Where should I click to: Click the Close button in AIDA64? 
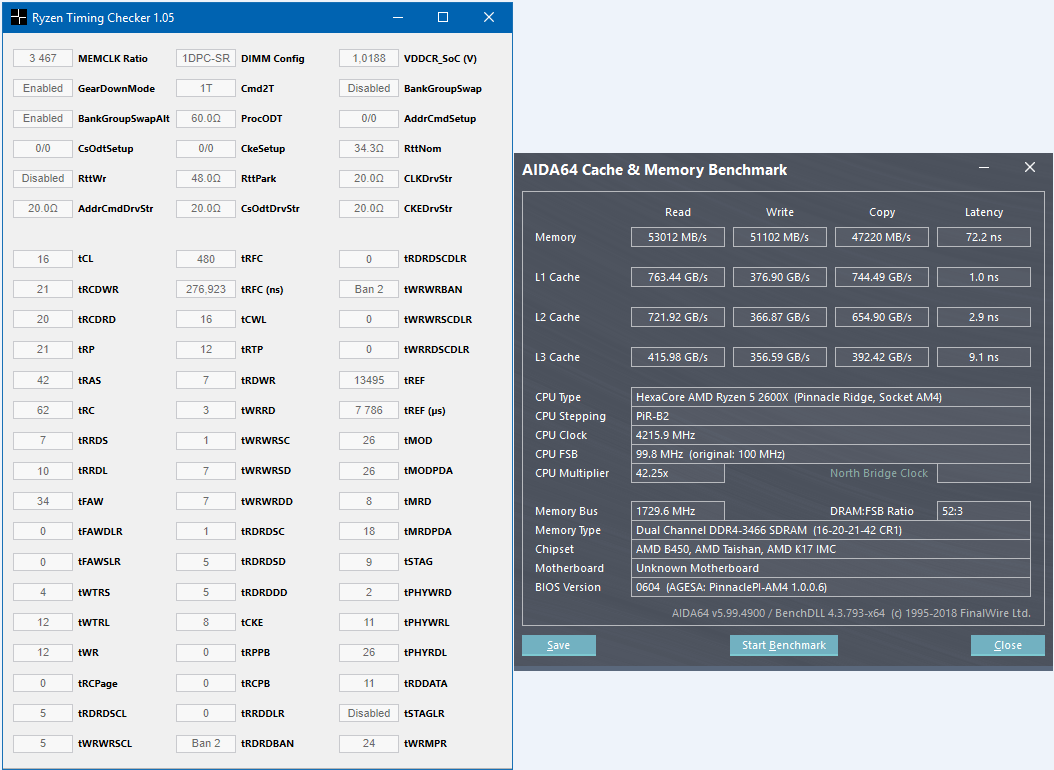(1008, 645)
